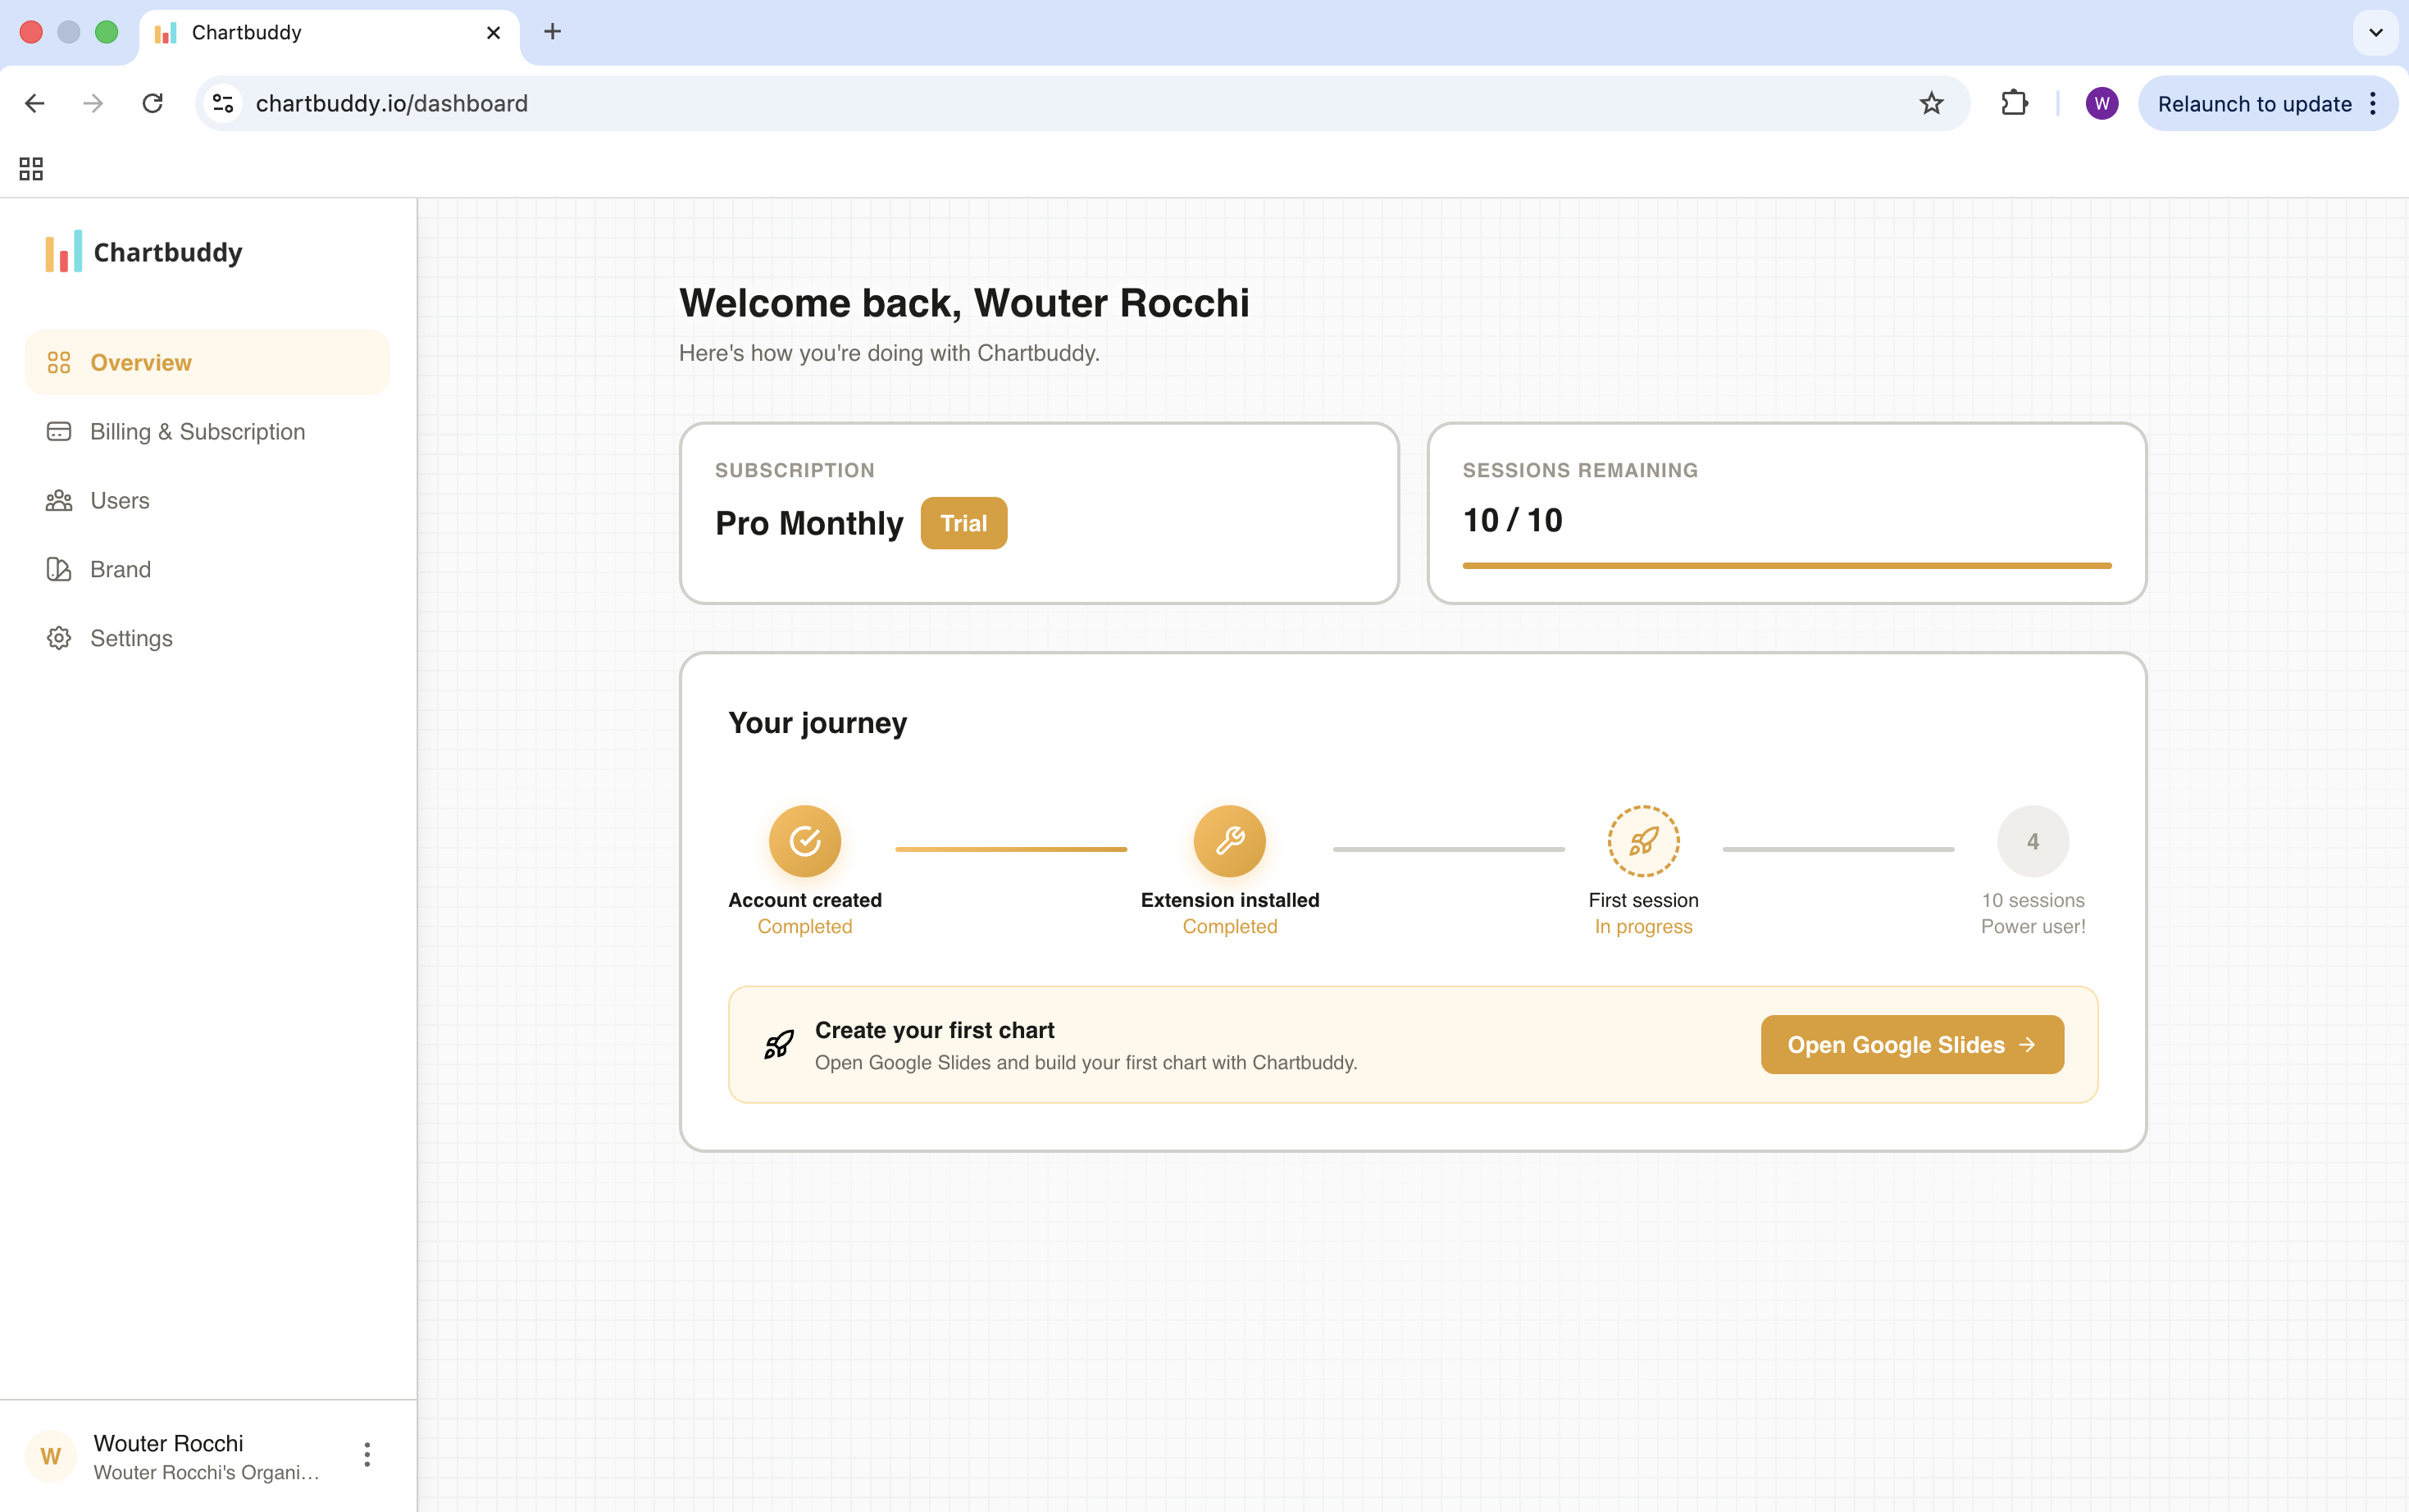The width and height of the screenshot is (2409, 1512).
Task: Click the Account created checkmark icon
Action: click(805, 841)
